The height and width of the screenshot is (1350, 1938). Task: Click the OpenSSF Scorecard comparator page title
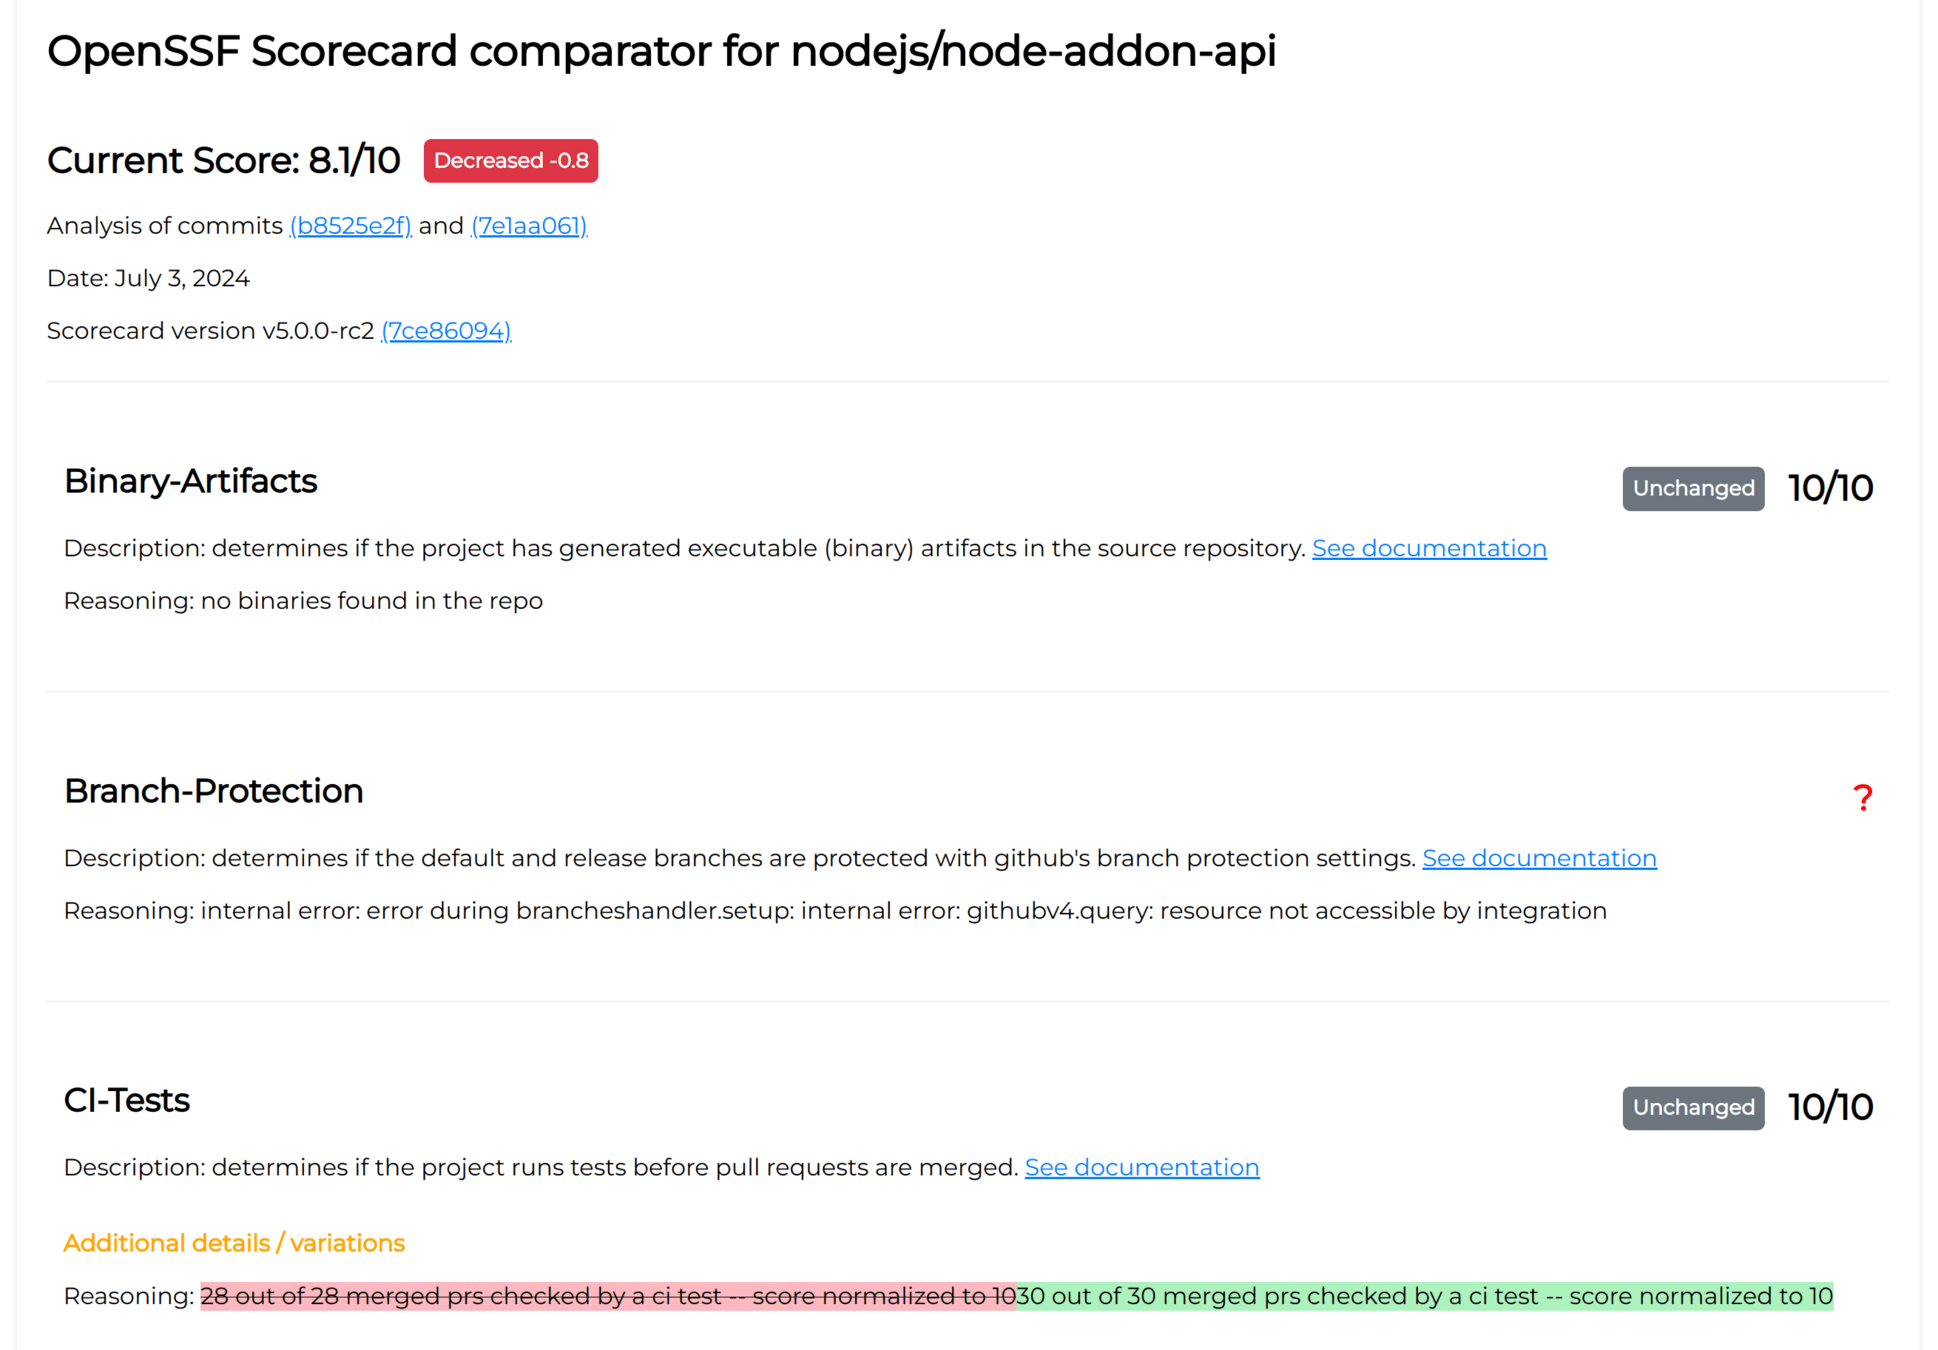tap(661, 52)
